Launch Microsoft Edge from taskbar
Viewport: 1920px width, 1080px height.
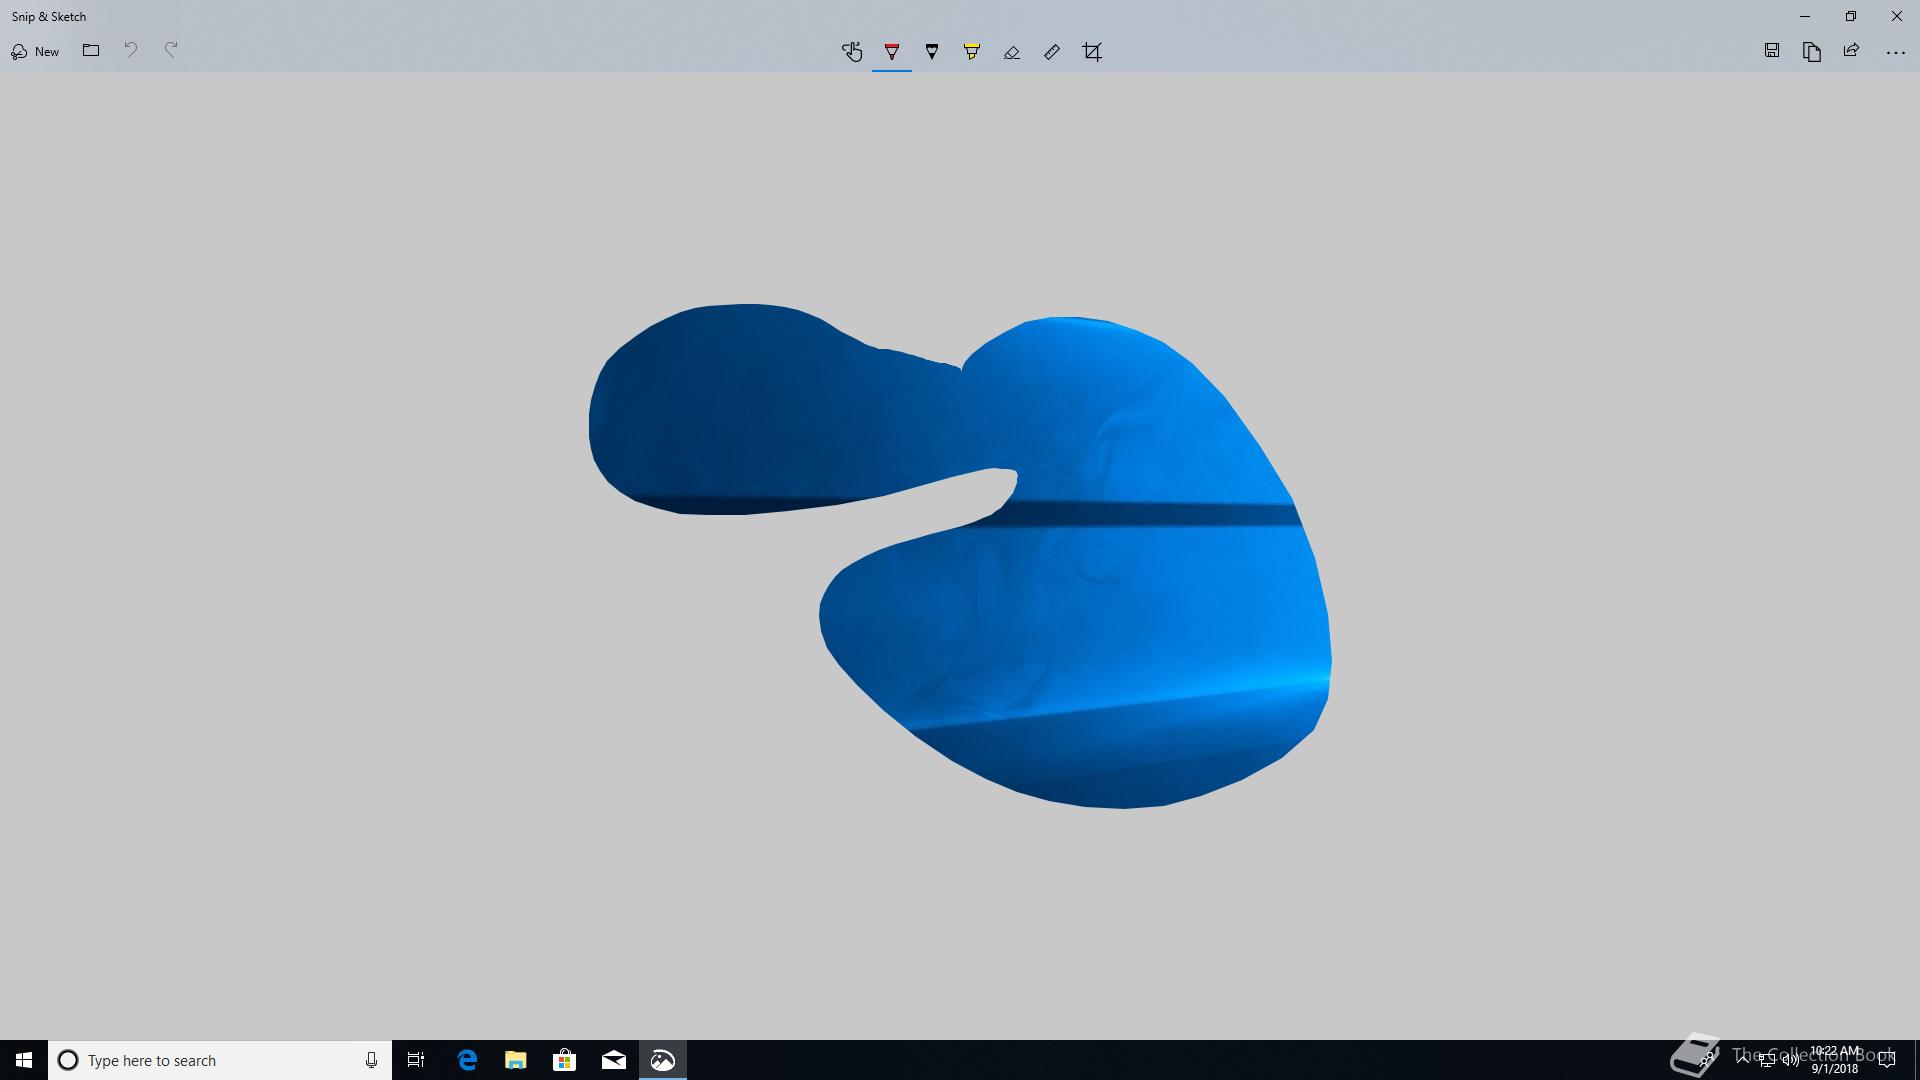[467, 1060]
